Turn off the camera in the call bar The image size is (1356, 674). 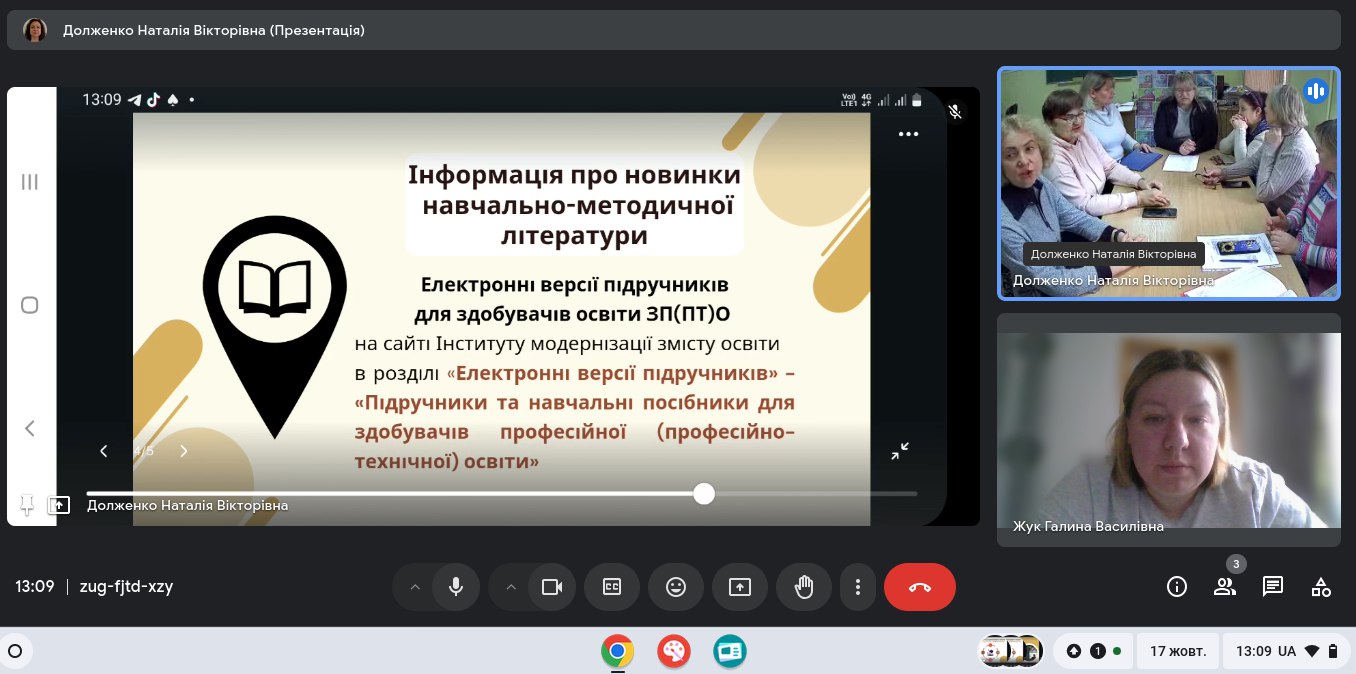coord(552,587)
